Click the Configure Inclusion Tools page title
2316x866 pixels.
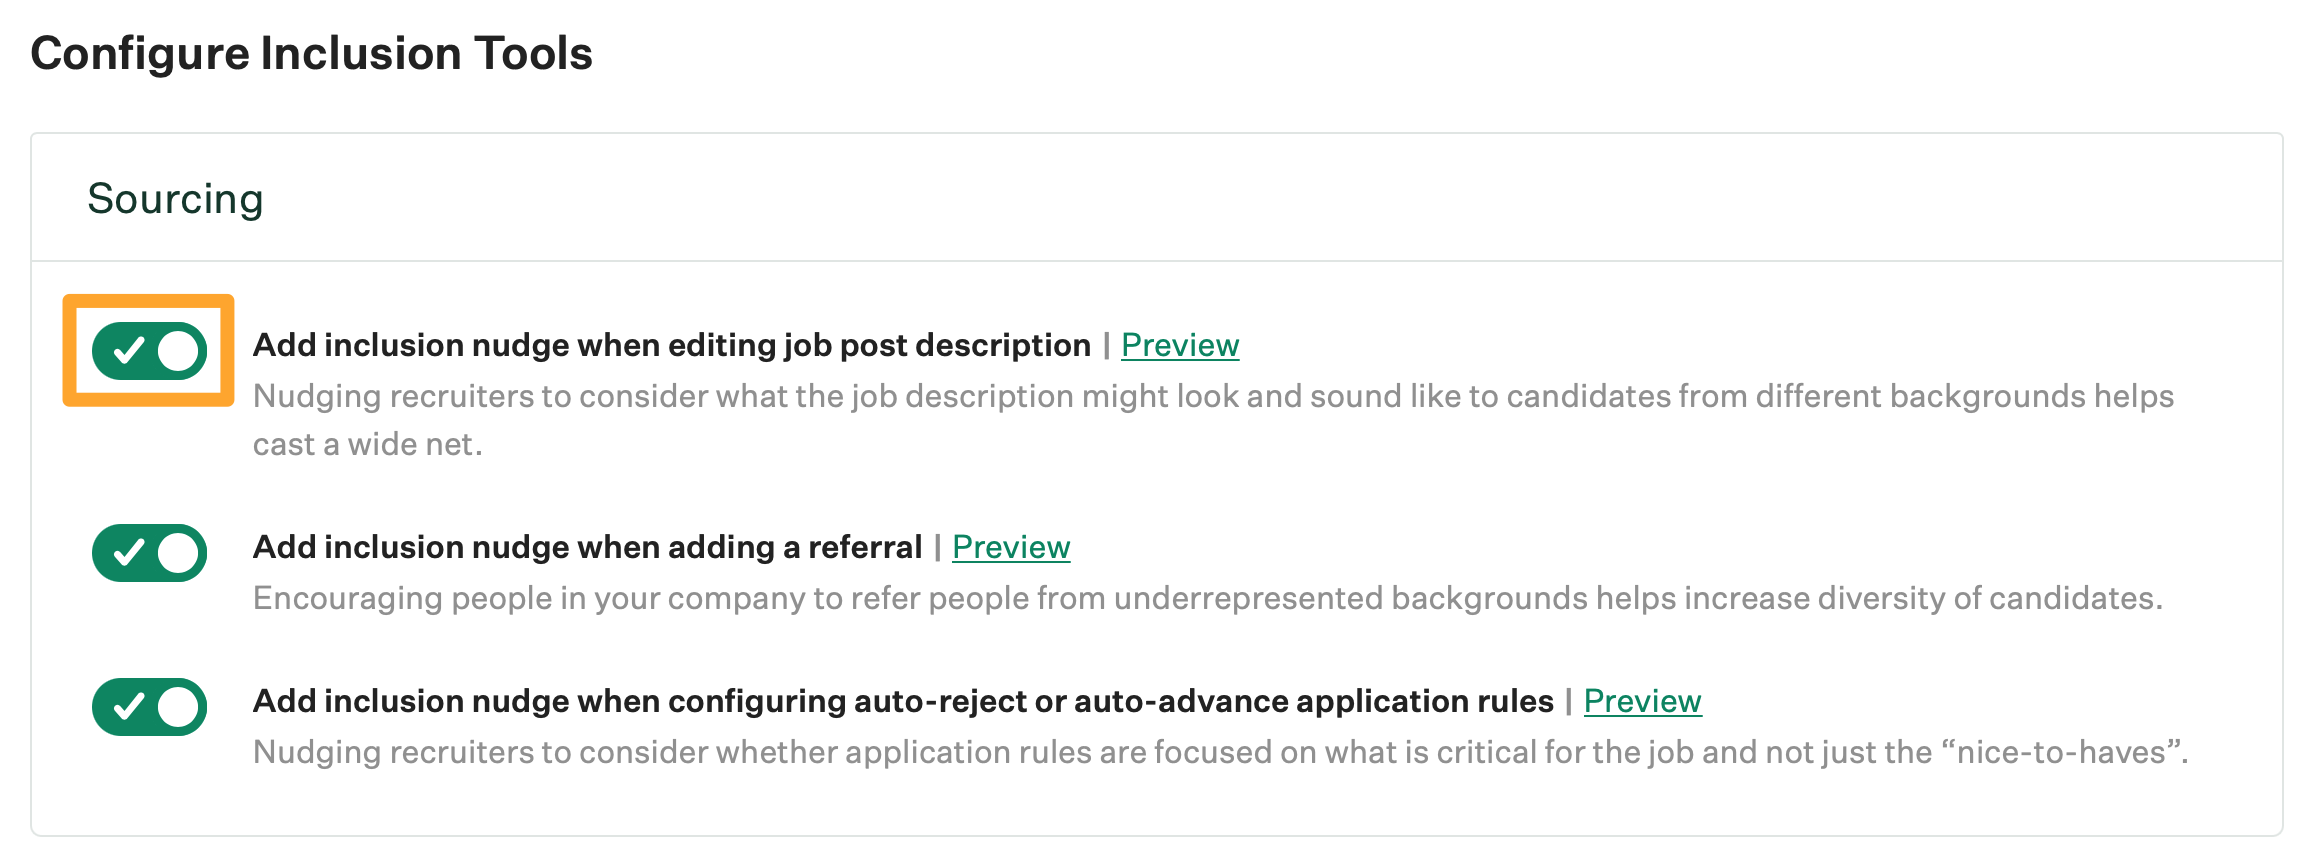pyautogui.click(x=311, y=53)
